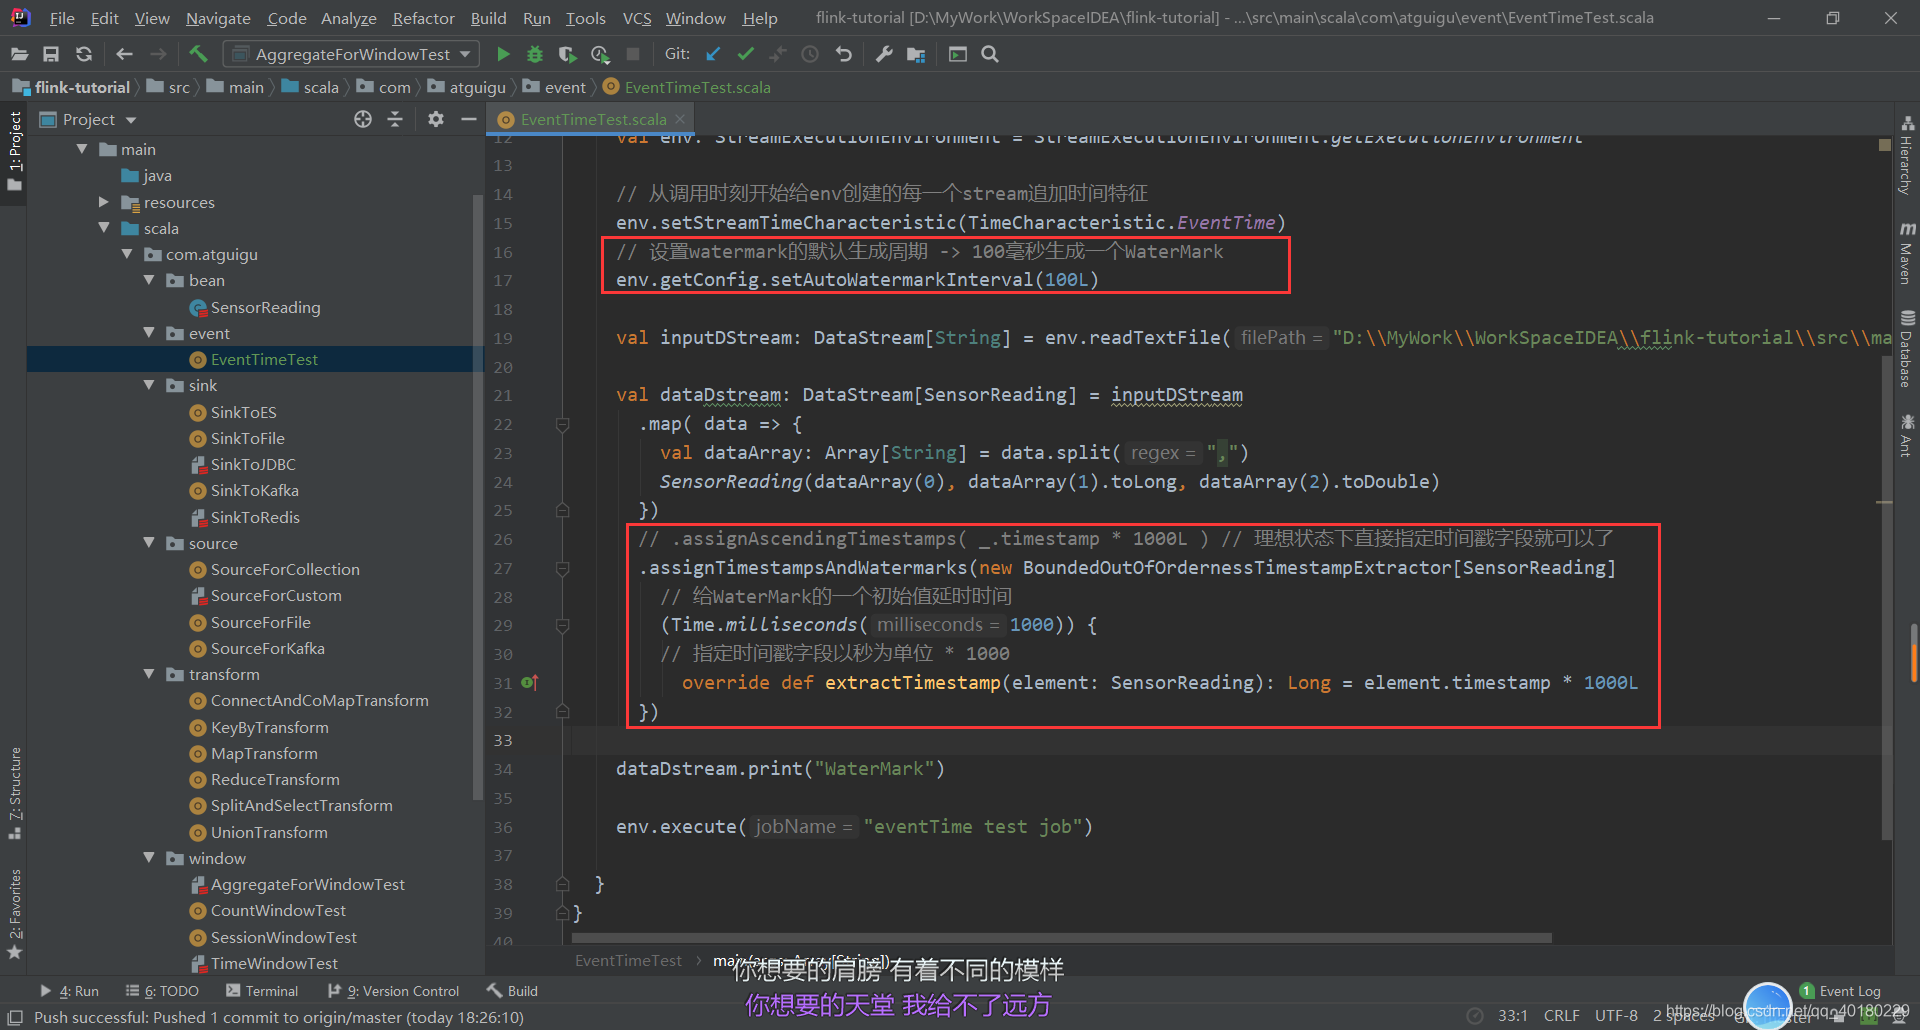This screenshot has height=1030, width=1920.
Task: Run with coverage toolbar icon
Action: (x=567, y=54)
